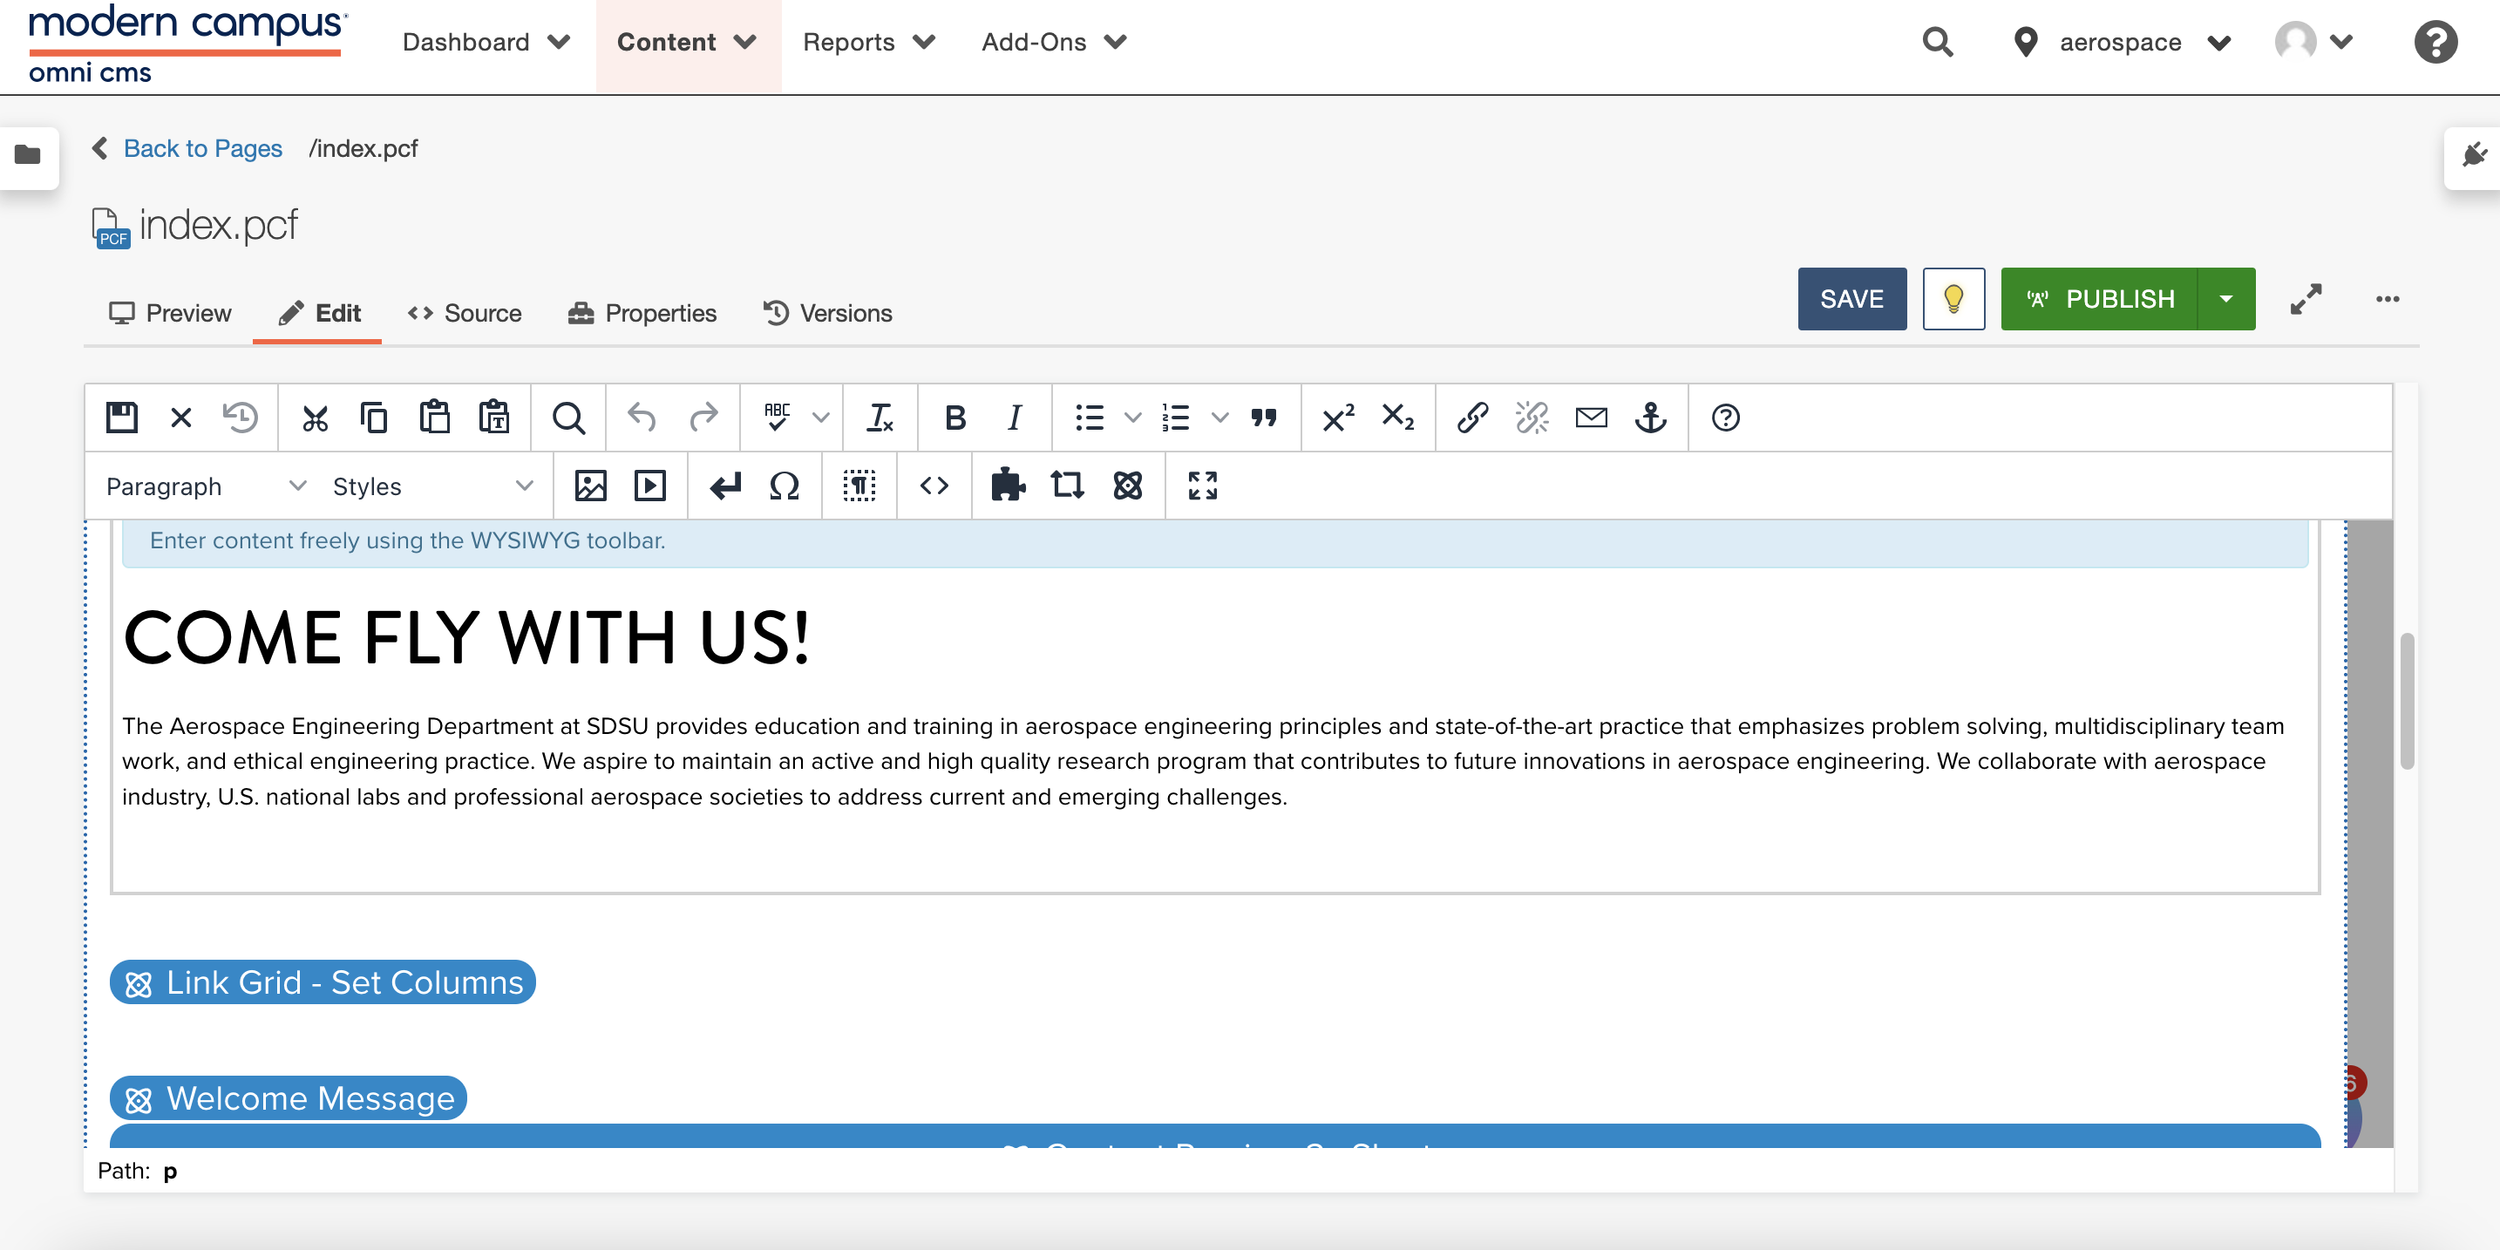The image size is (2500, 1250).
Task: Click the remove link icon
Action: pos(1531,418)
